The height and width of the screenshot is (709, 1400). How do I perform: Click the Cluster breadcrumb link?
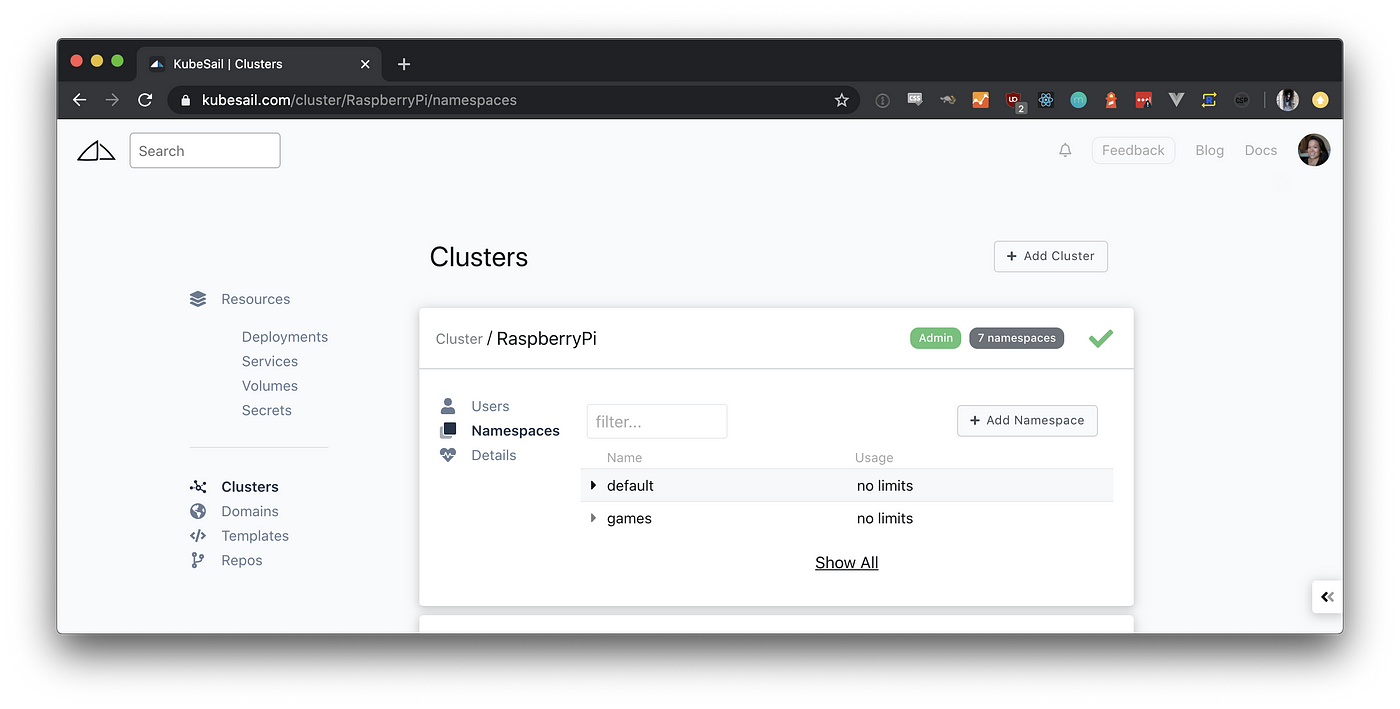click(x=459, y=339)
